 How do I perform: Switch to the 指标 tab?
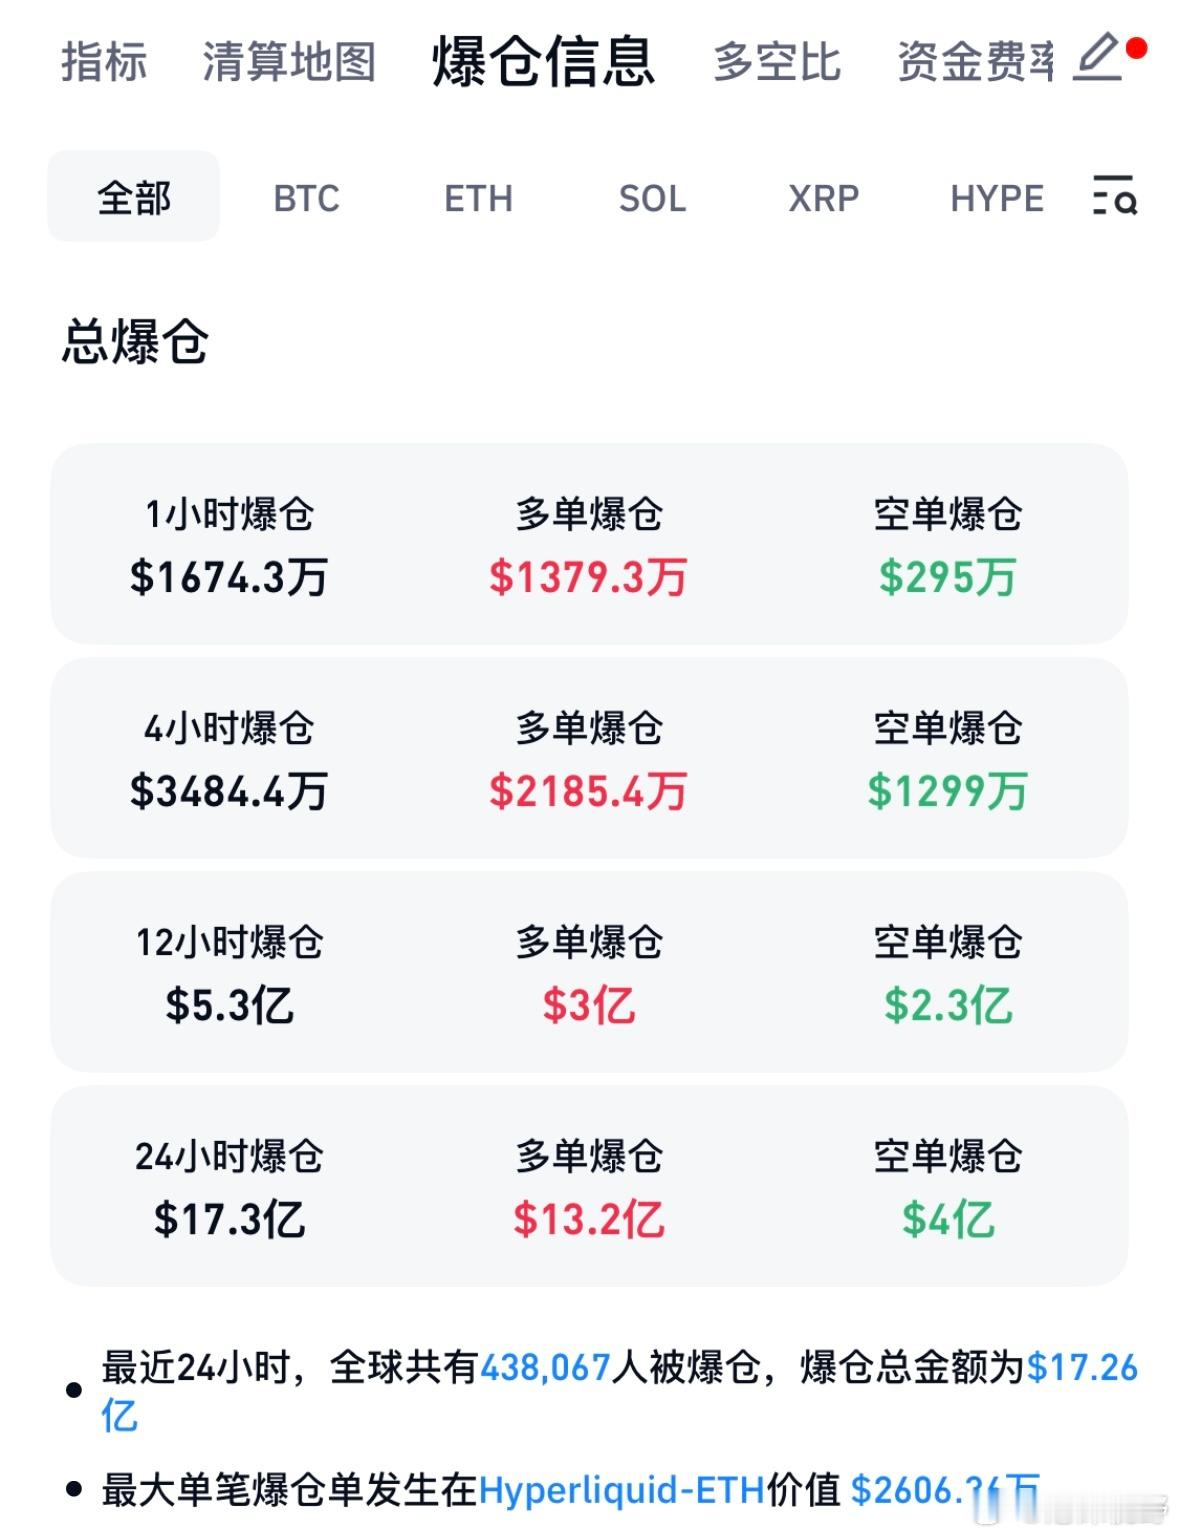(104, 61)
